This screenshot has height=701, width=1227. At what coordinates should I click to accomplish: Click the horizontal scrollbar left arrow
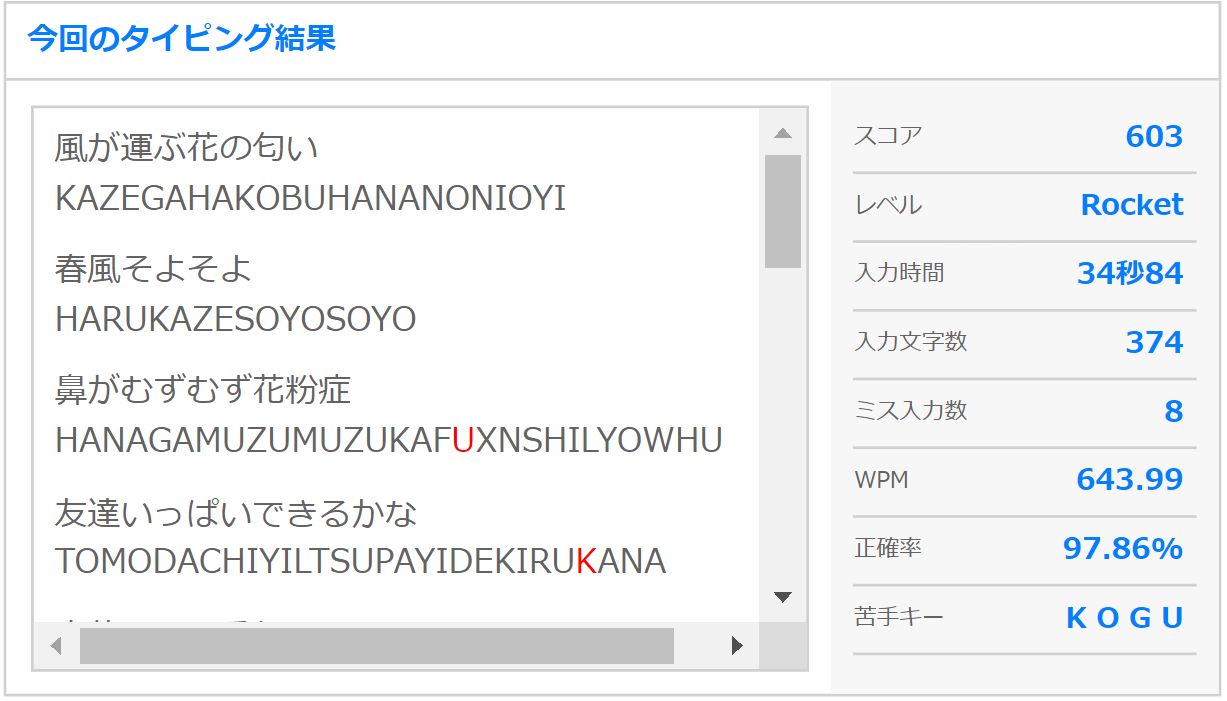click(x=56, y=646)
